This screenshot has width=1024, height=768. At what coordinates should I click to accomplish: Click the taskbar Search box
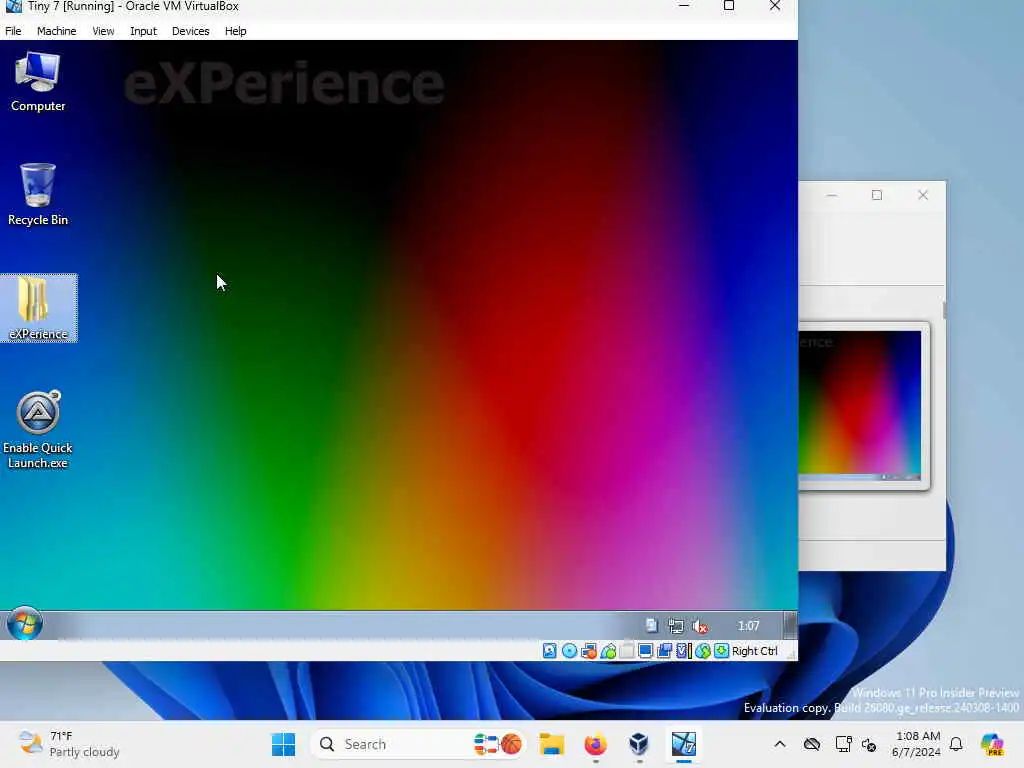tap(418, 744)
